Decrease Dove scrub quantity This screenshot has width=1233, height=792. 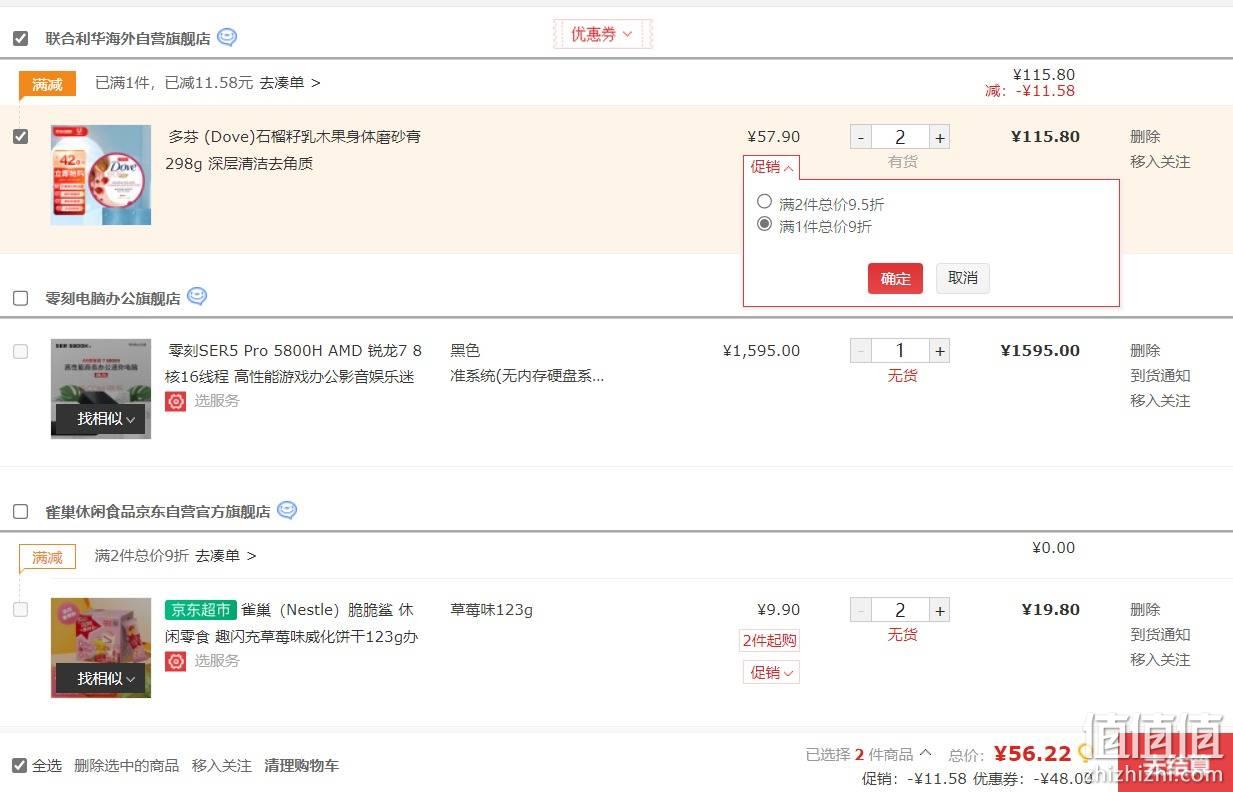tap(860, 137)
